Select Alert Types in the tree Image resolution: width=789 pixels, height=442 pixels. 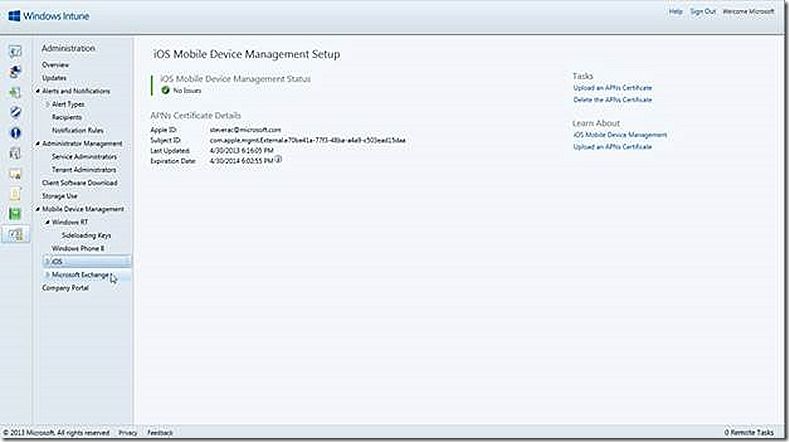point(68,104)
